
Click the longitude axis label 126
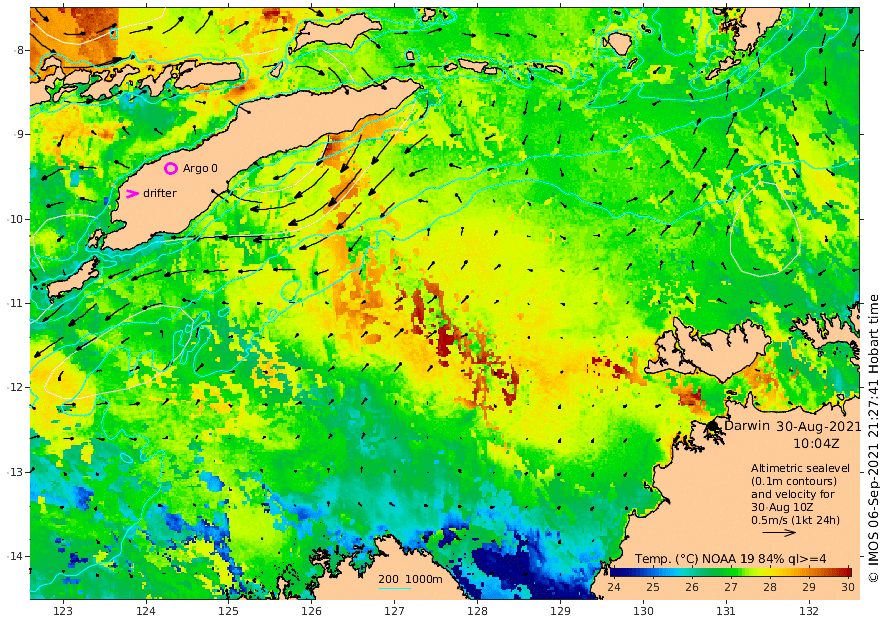pos(311,611)
